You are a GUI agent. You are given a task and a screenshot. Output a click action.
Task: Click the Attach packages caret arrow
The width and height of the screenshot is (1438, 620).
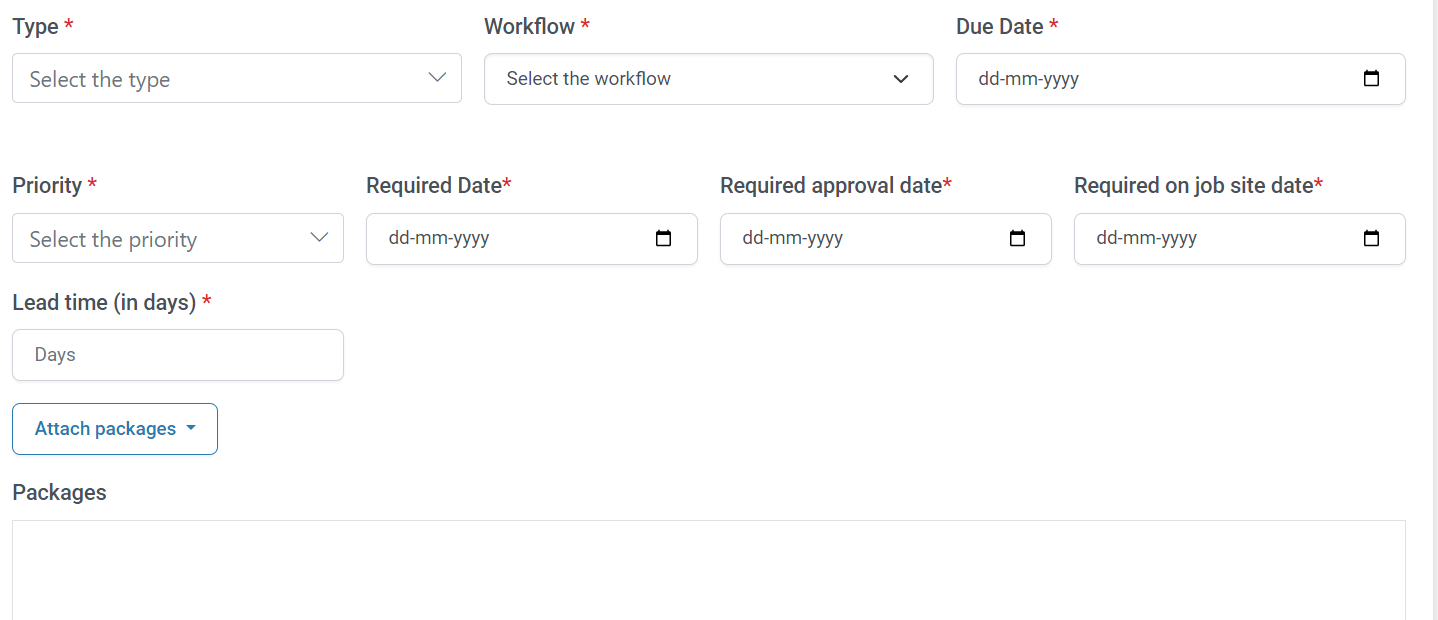click(x=191, y=429)
